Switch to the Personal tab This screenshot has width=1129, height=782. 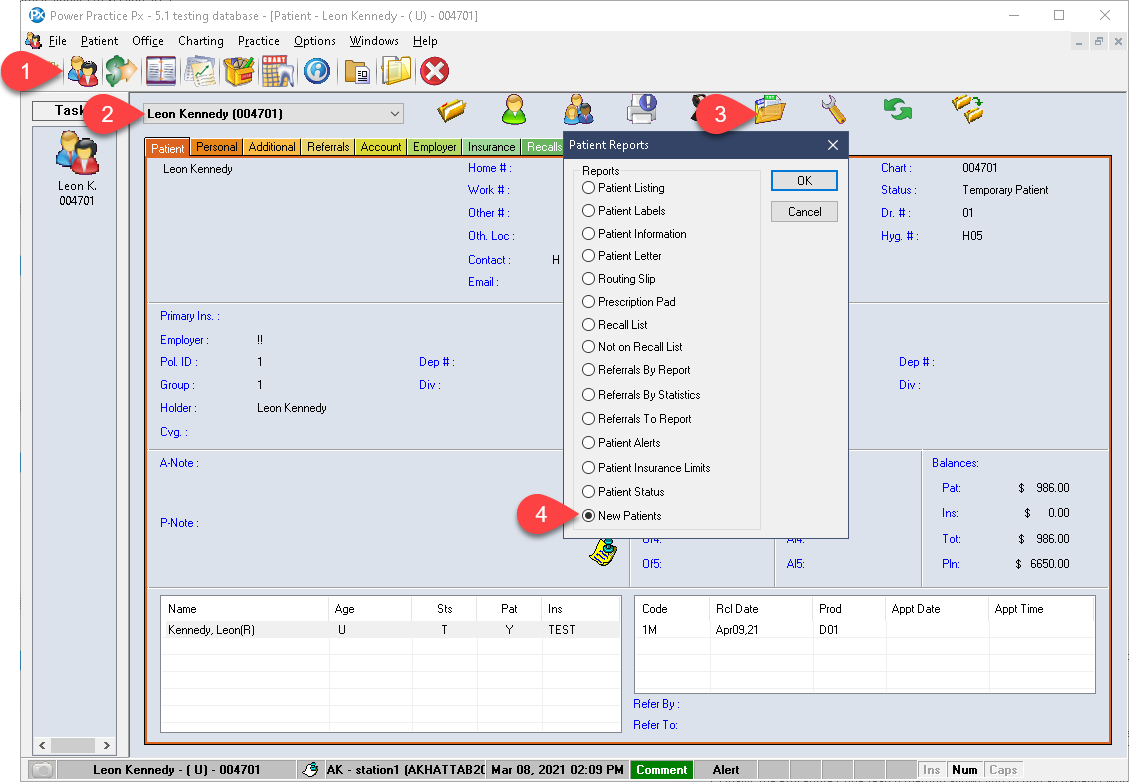(217, 147)
